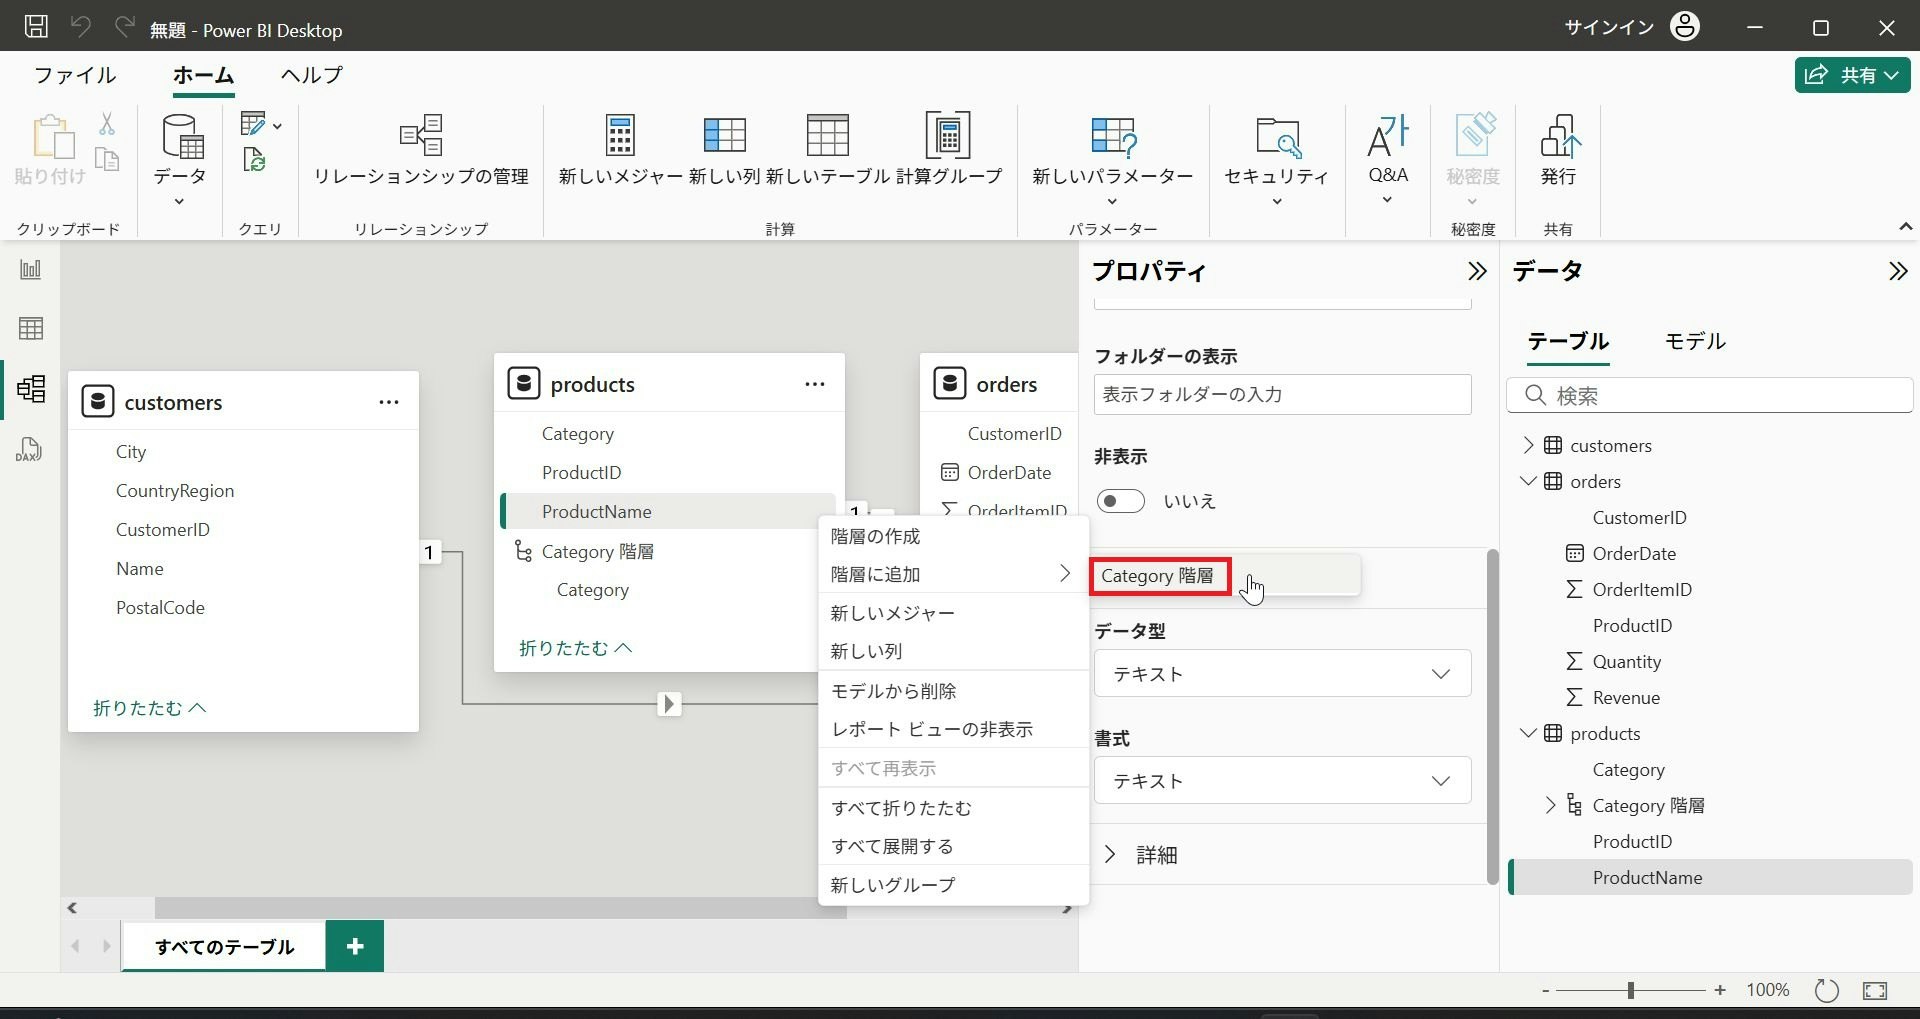This screenshot has width=1920, height=1019.
Task: Collapse products table in data pane
Action: (x=1527, y=733)
